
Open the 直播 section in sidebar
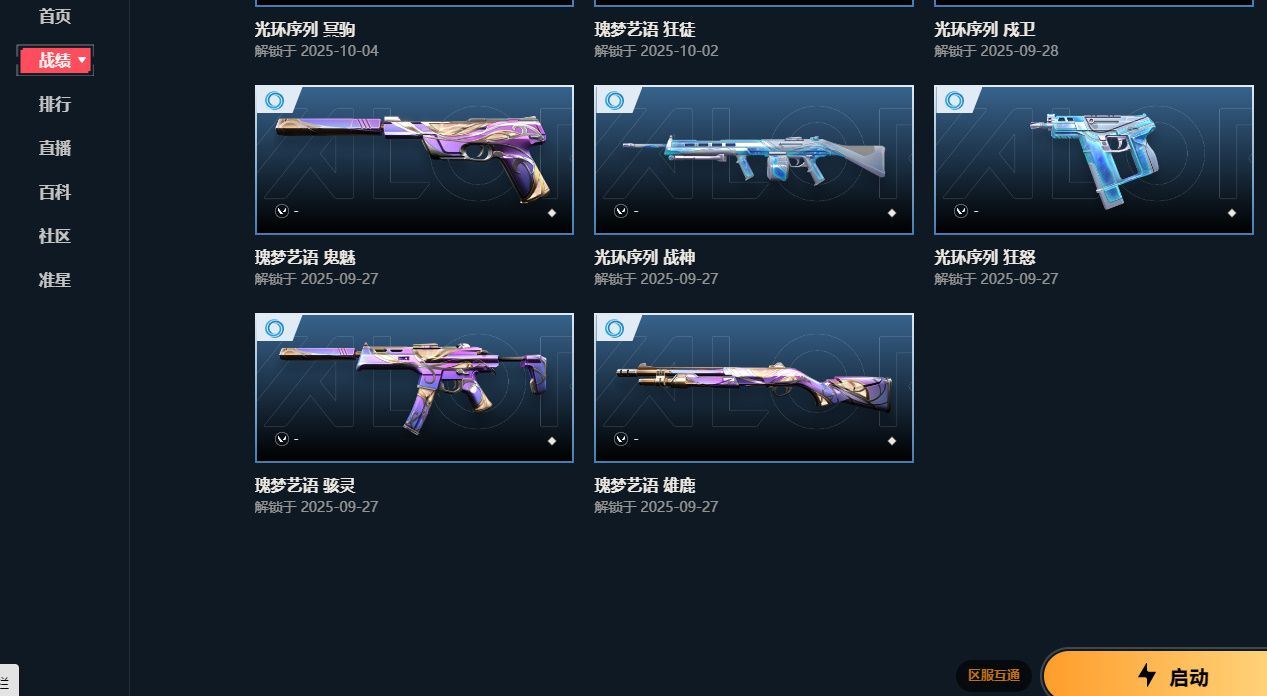pos(55,148)
